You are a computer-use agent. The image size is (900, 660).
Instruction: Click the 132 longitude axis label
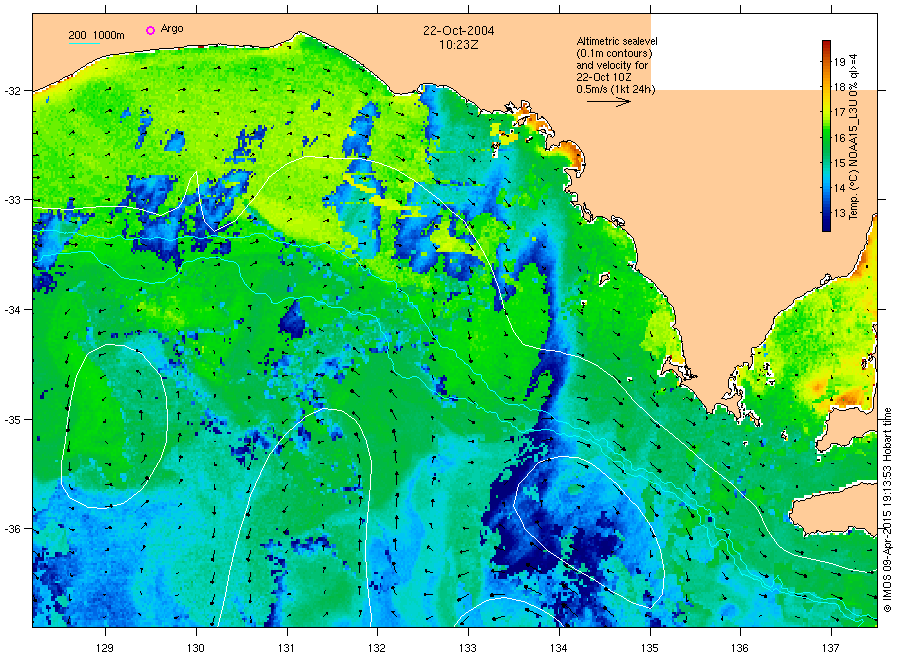(x=377, y=649)
